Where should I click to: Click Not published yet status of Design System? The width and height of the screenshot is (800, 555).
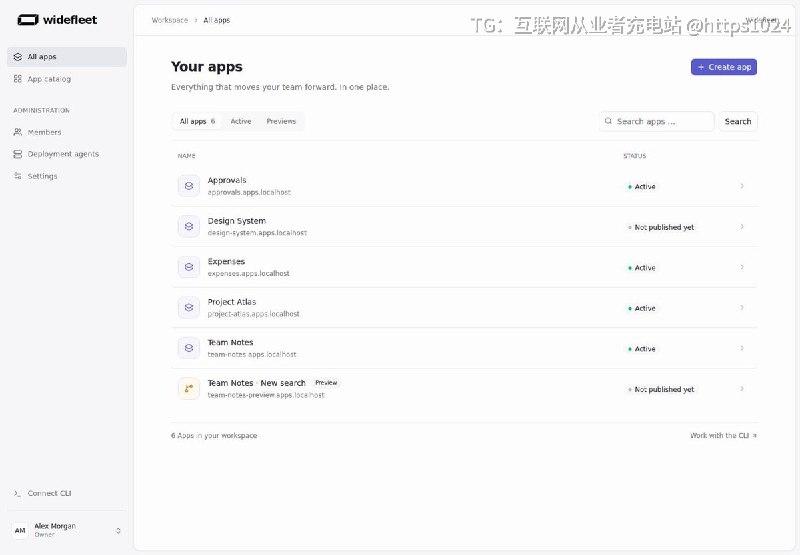tap(661, 227)
